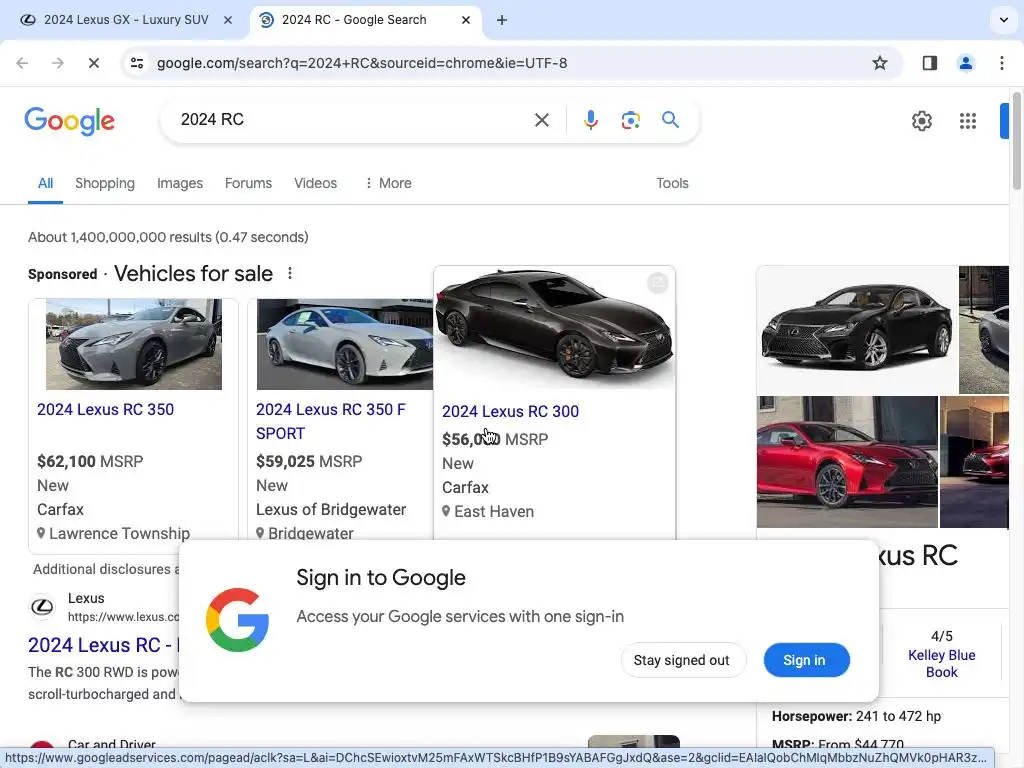Expand the More search filters
The image size is (1024, 768).
(x=388, y=184)
